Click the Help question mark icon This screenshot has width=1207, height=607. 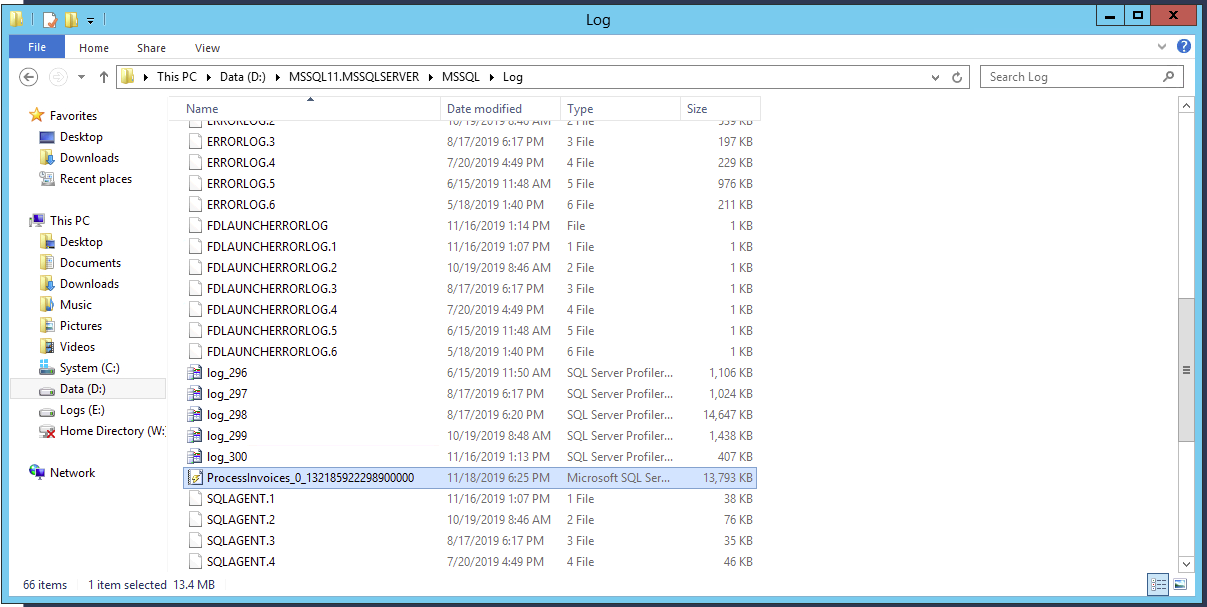tap(1184, 47)
